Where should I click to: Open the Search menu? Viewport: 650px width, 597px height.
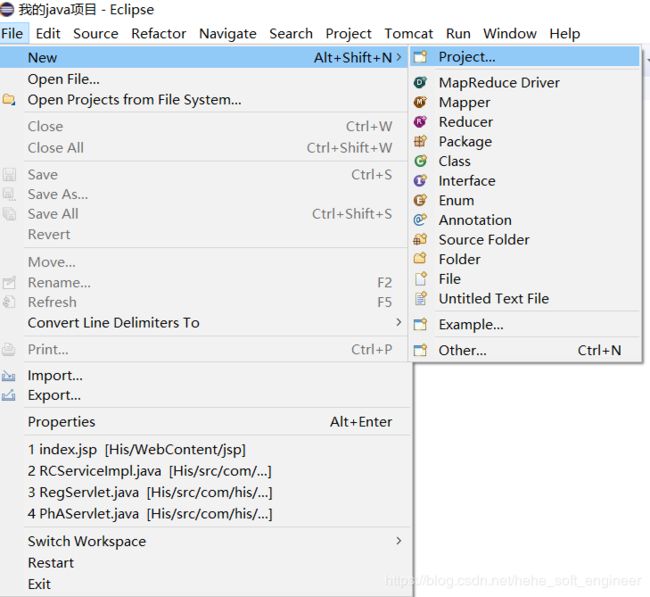(291, 33)
